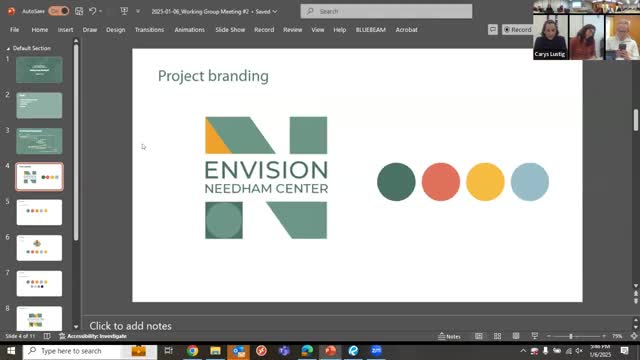Screen dimensions: 640x360
Task: Toggle the Notes pane button
Action: [449, 336]
